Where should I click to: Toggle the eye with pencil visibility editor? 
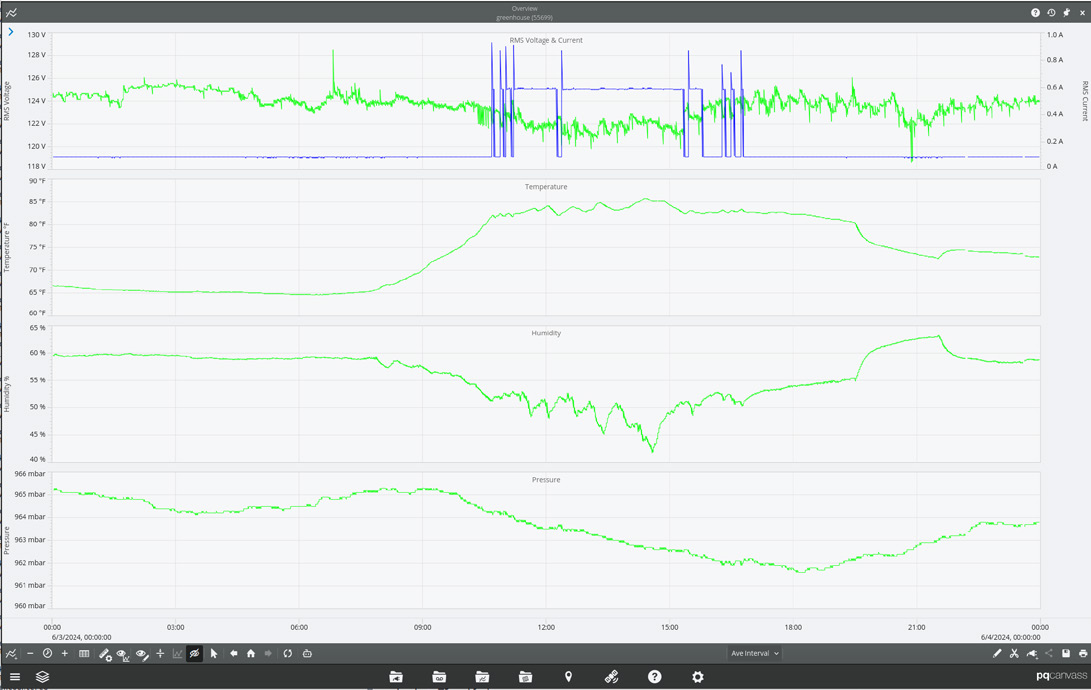pos(141,654)
